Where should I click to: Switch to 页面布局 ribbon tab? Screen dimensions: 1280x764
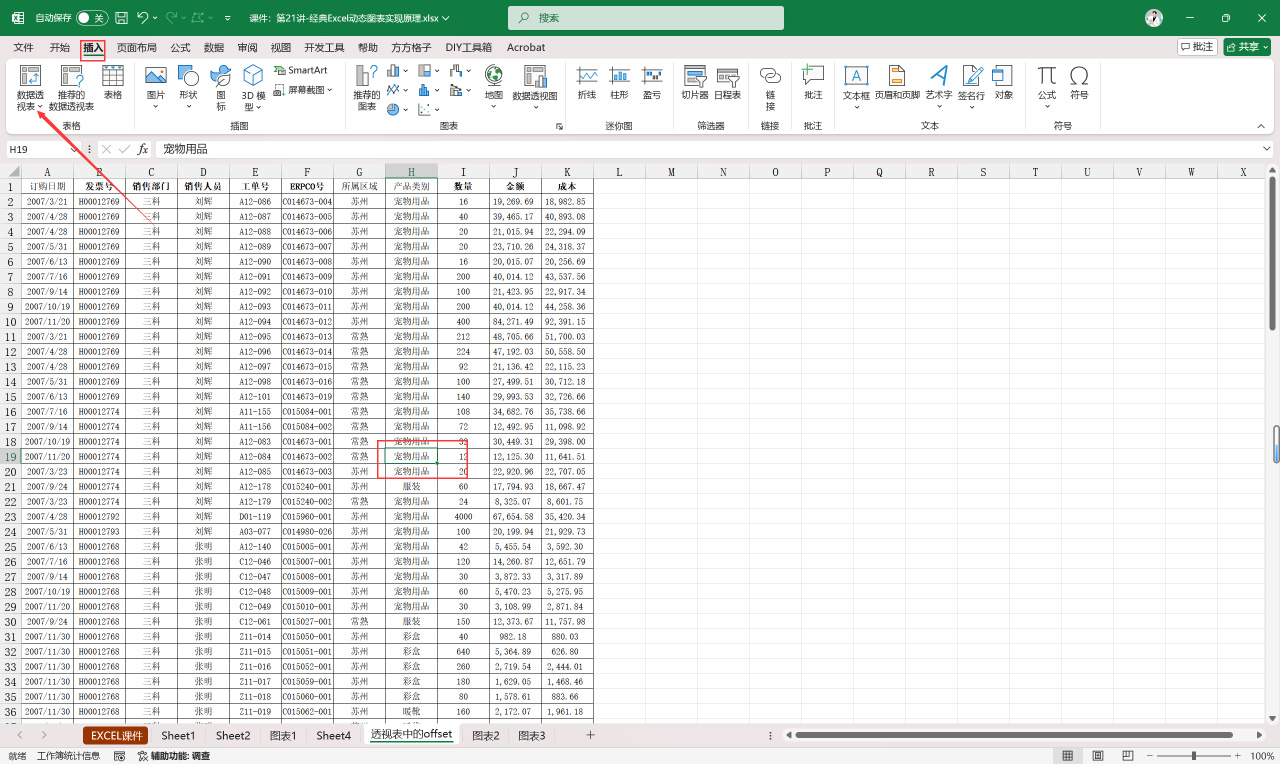[x=137, y=47]
